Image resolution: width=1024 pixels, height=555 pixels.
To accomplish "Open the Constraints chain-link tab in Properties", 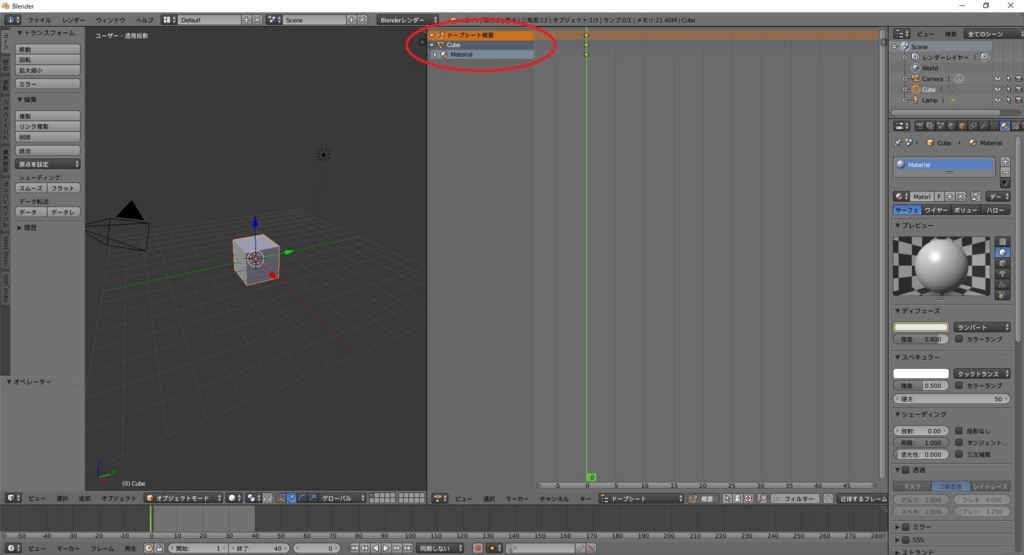I will tap(973, 126).
